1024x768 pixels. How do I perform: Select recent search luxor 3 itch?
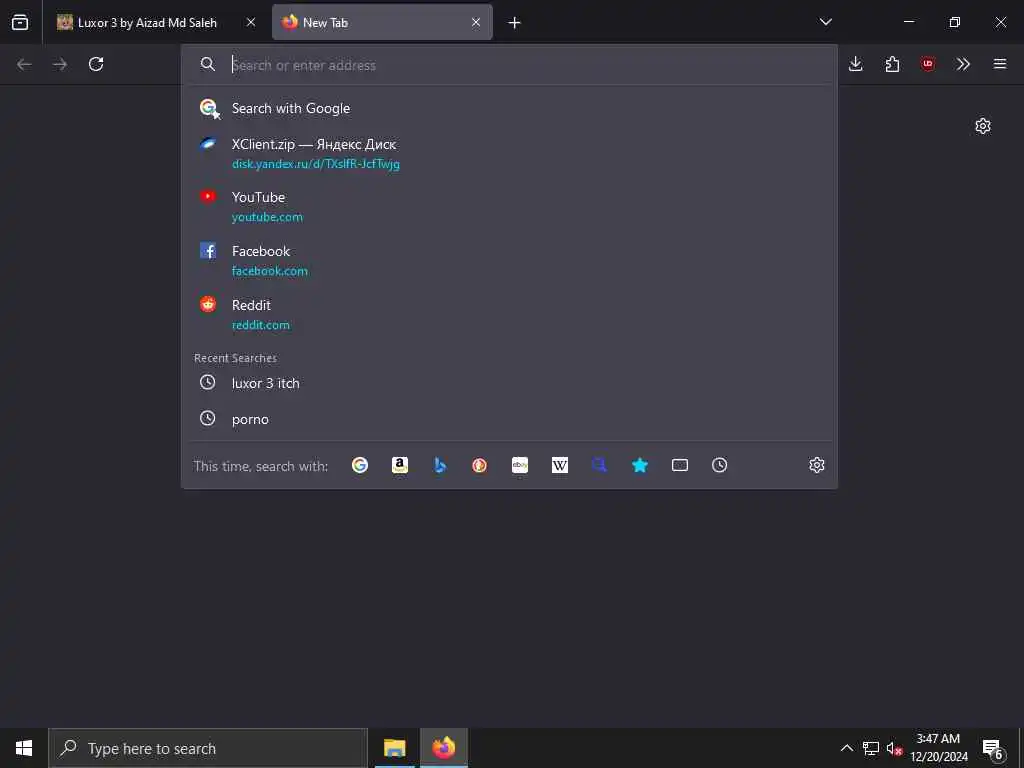click(x=509, y=383)
